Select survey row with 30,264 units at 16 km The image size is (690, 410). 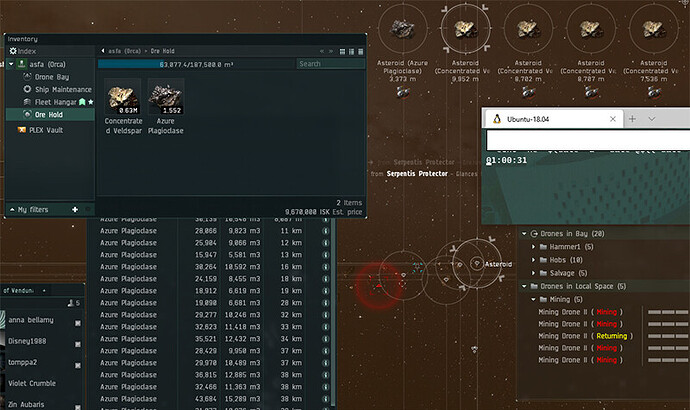tap(208, 267)
